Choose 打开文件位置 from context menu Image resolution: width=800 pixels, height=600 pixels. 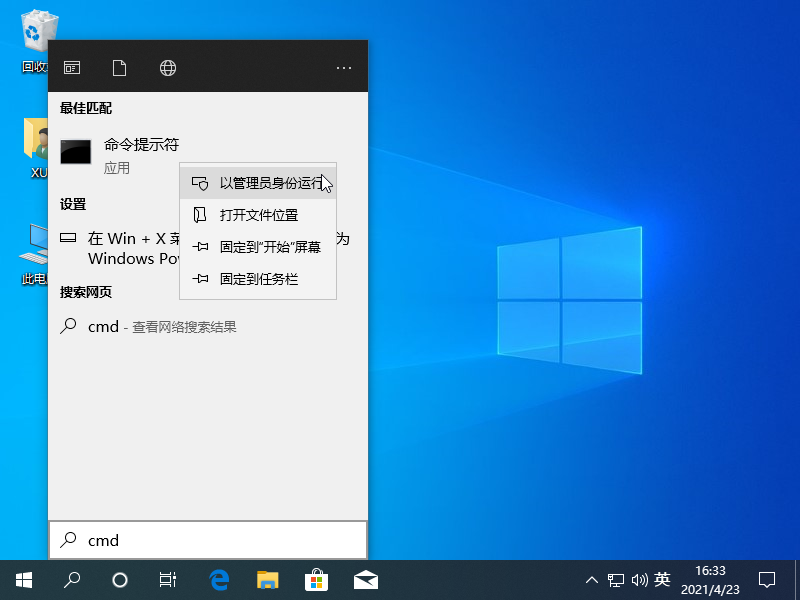pyautogui.click(x=258, y=215)
